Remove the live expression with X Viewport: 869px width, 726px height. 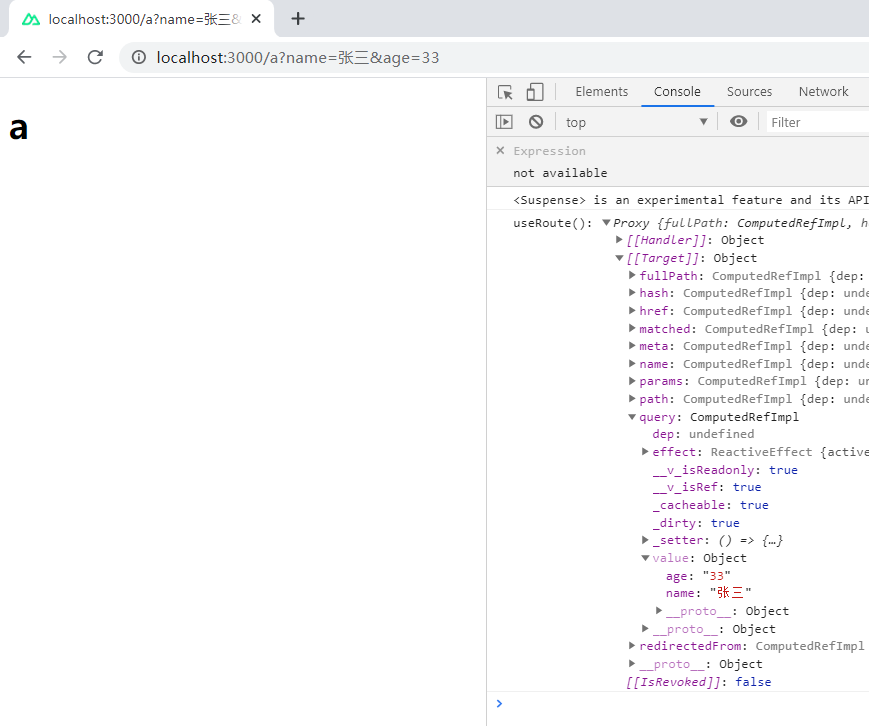pos(501,151)
